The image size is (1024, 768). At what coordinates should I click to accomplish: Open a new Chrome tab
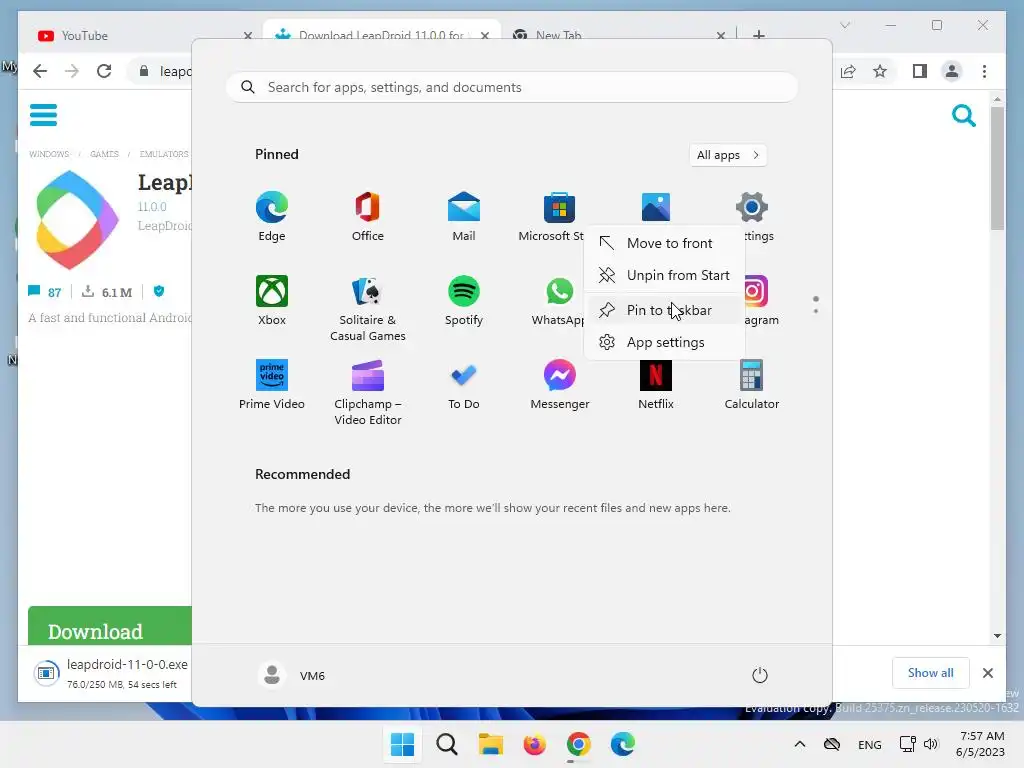759,35
